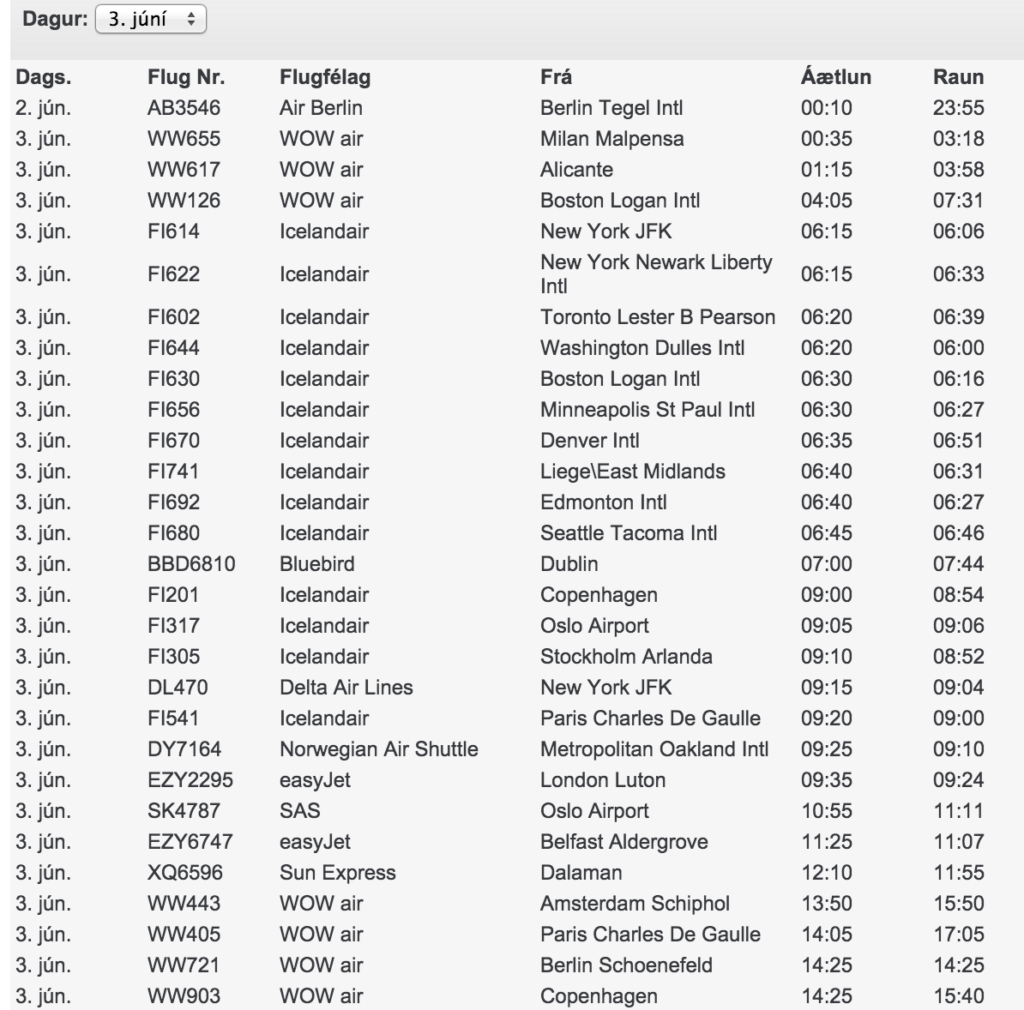Click the Bluebird airline name
Viewport: 1024px width, 1010px height.
click(317, 564)
